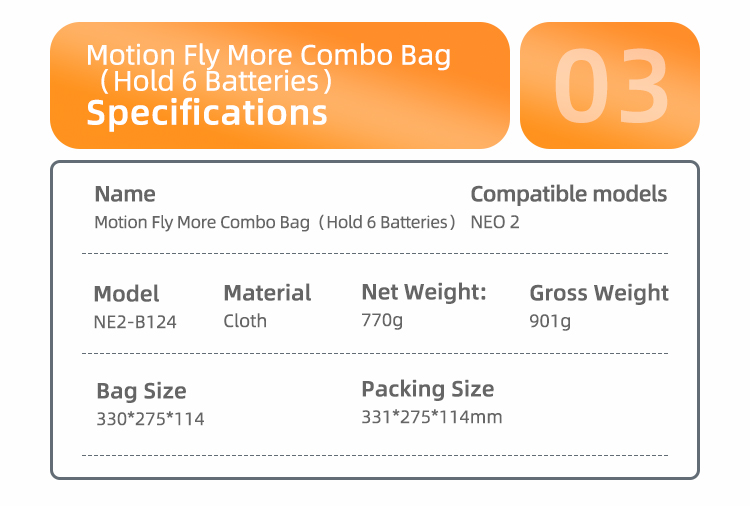Viewport: 750px width, 506px height.
Task: Click the "Cloth" material value
Action: click(x=245, y=321)
